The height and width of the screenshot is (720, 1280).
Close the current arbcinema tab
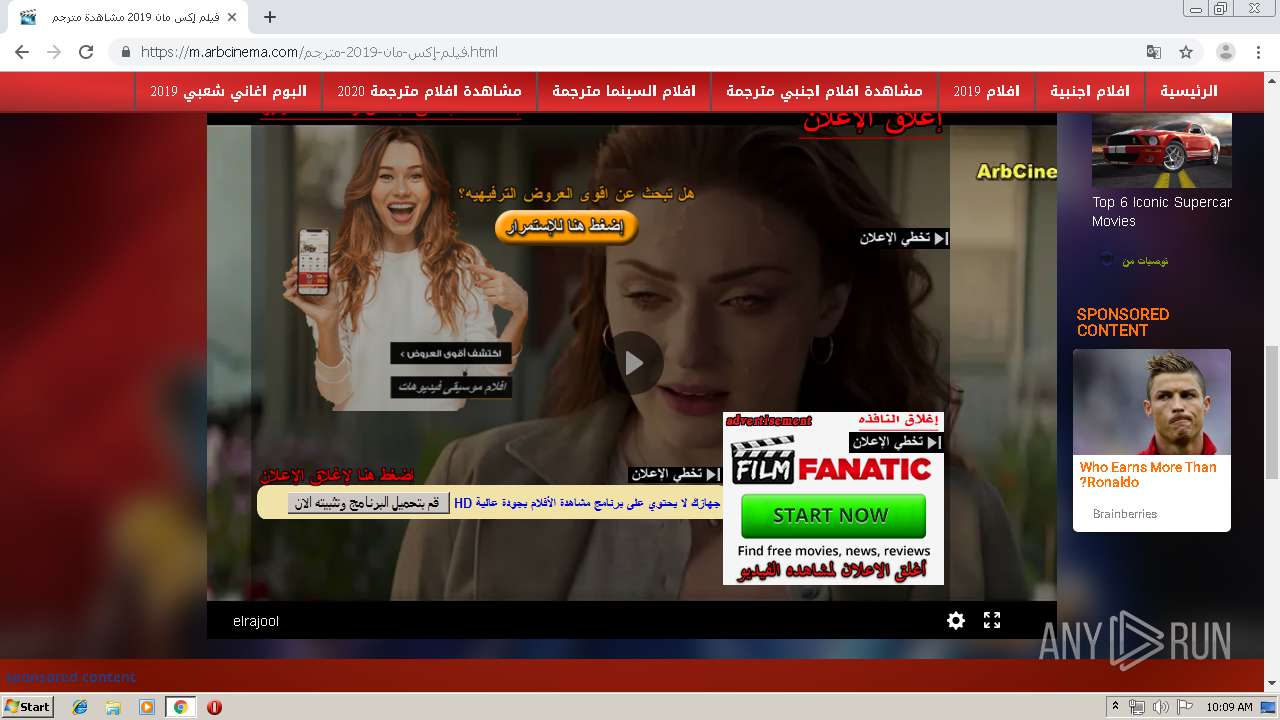[x=232, y=17]
